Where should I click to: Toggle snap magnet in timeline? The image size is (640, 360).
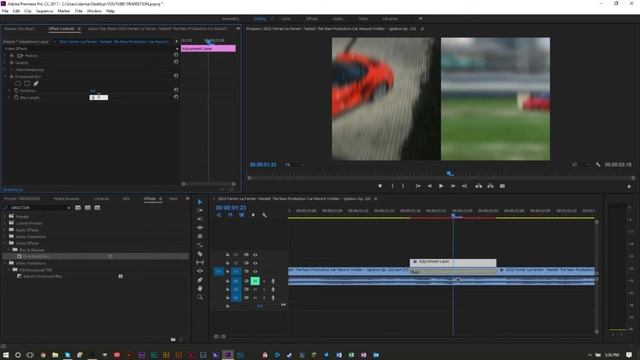click(x=230, y=215)
